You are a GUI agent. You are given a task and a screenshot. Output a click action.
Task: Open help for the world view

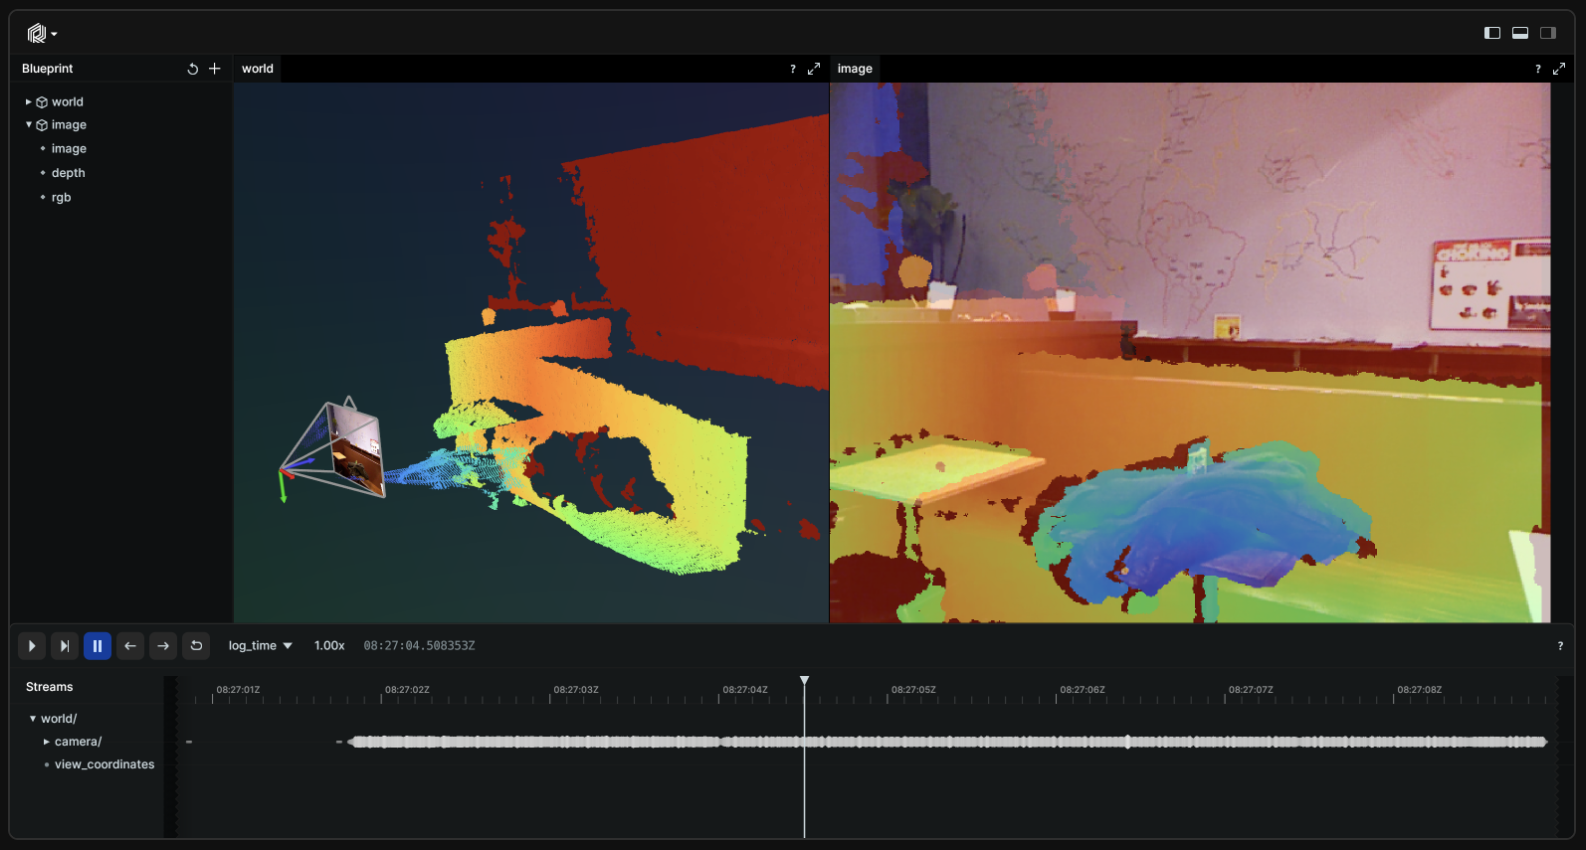[792, 69]
